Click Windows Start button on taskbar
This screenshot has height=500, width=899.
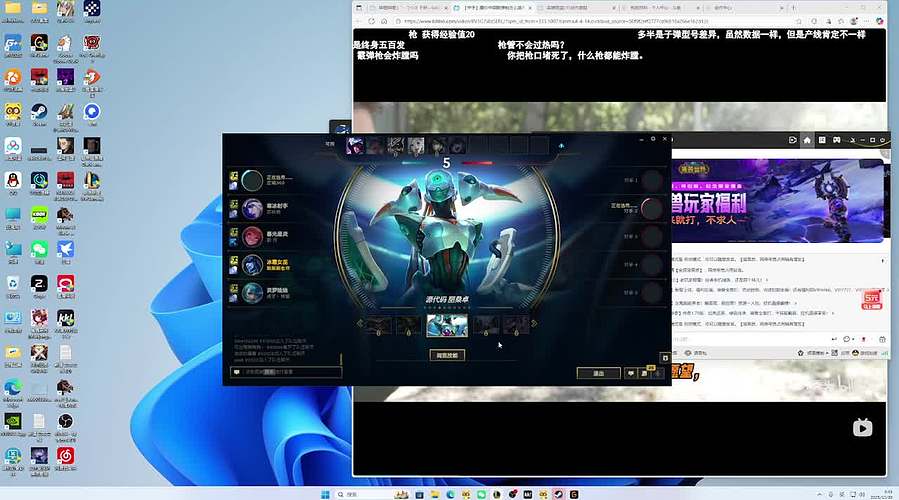(325, 494)
